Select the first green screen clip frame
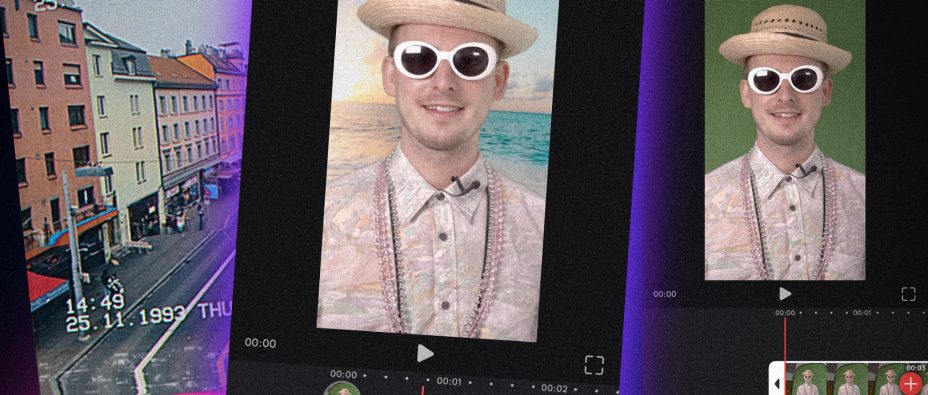This screenshot has width=928, height=395. [x=805, y=380]
